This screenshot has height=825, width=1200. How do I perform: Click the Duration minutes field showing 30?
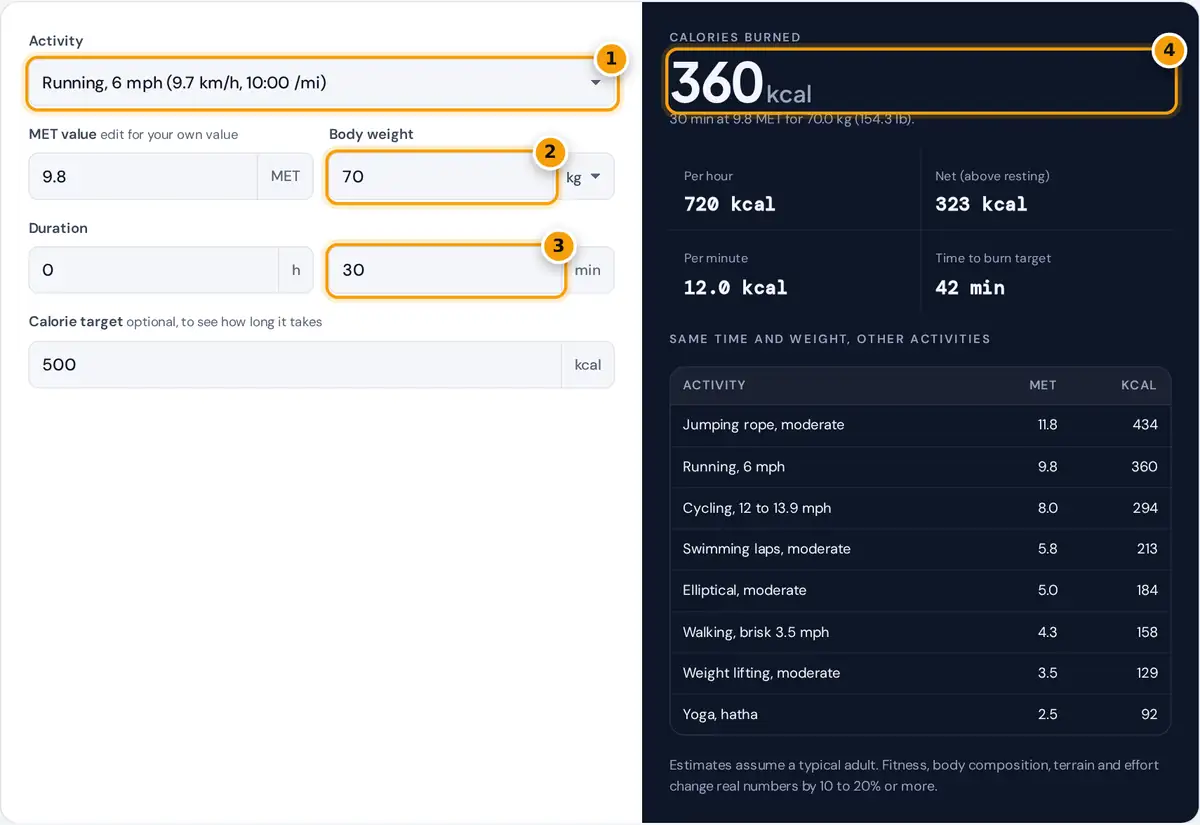coord(447,270)
